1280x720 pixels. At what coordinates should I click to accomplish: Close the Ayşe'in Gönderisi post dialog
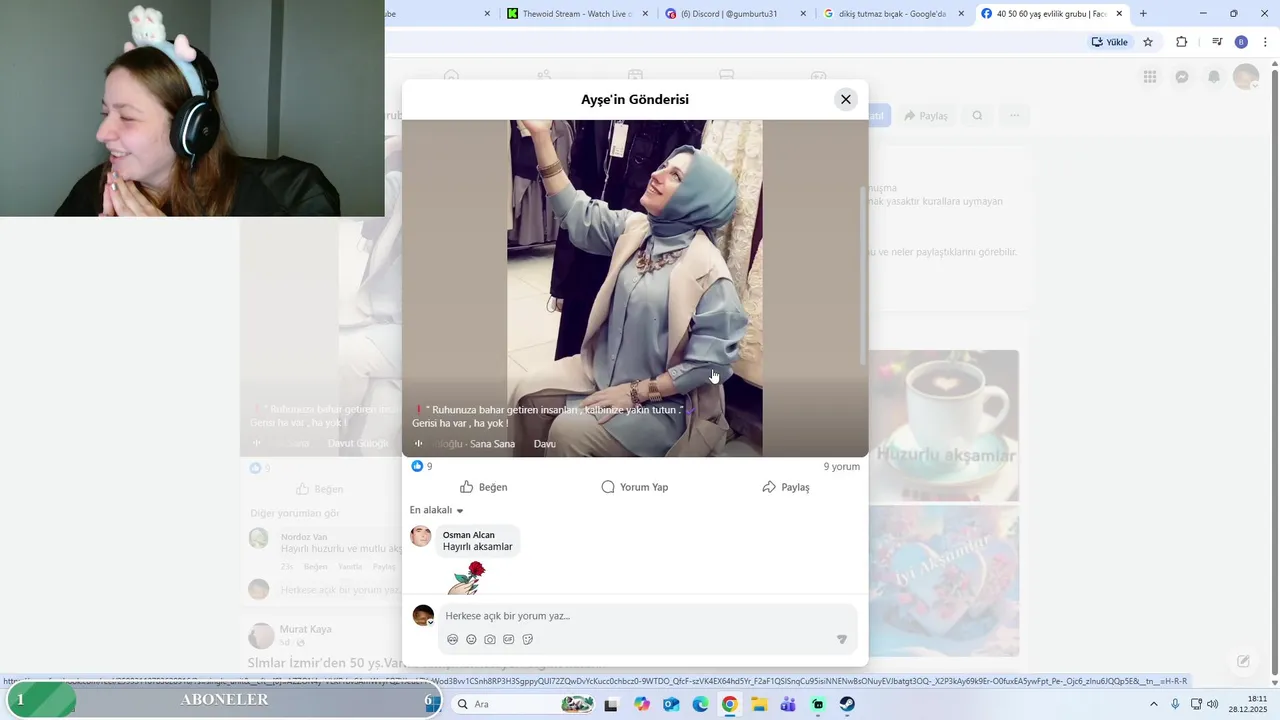846,99
